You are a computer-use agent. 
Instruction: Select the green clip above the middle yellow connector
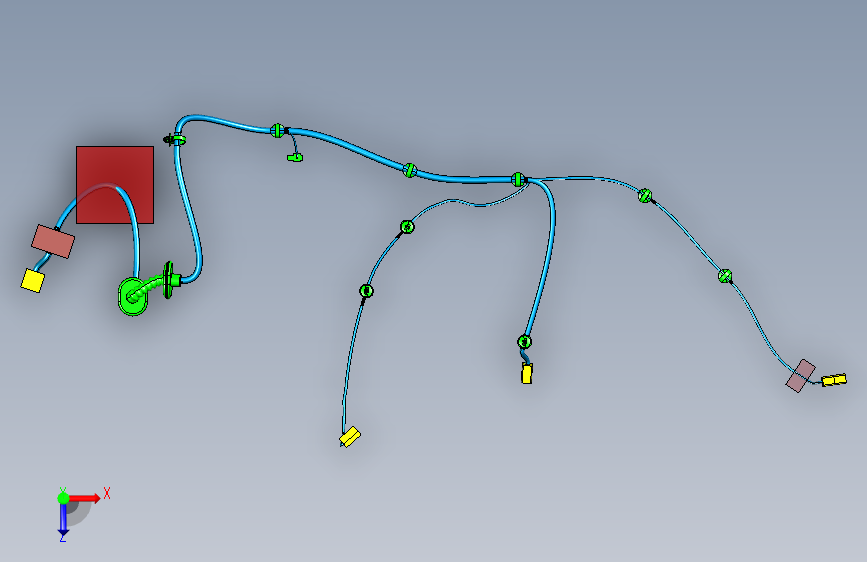coord(525,341)
